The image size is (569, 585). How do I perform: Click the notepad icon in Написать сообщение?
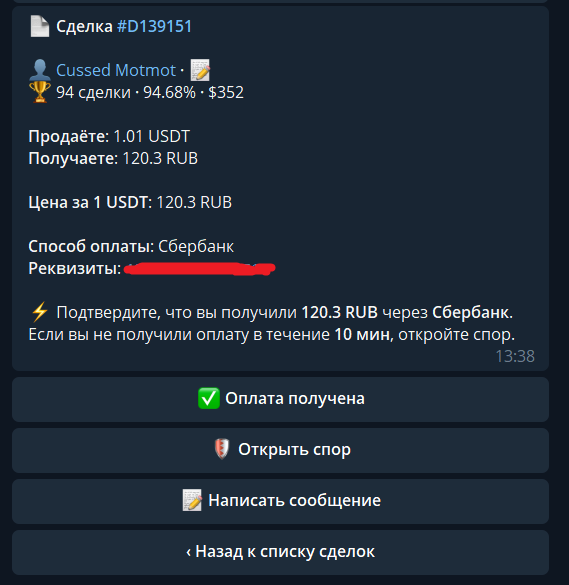(192, 500)
